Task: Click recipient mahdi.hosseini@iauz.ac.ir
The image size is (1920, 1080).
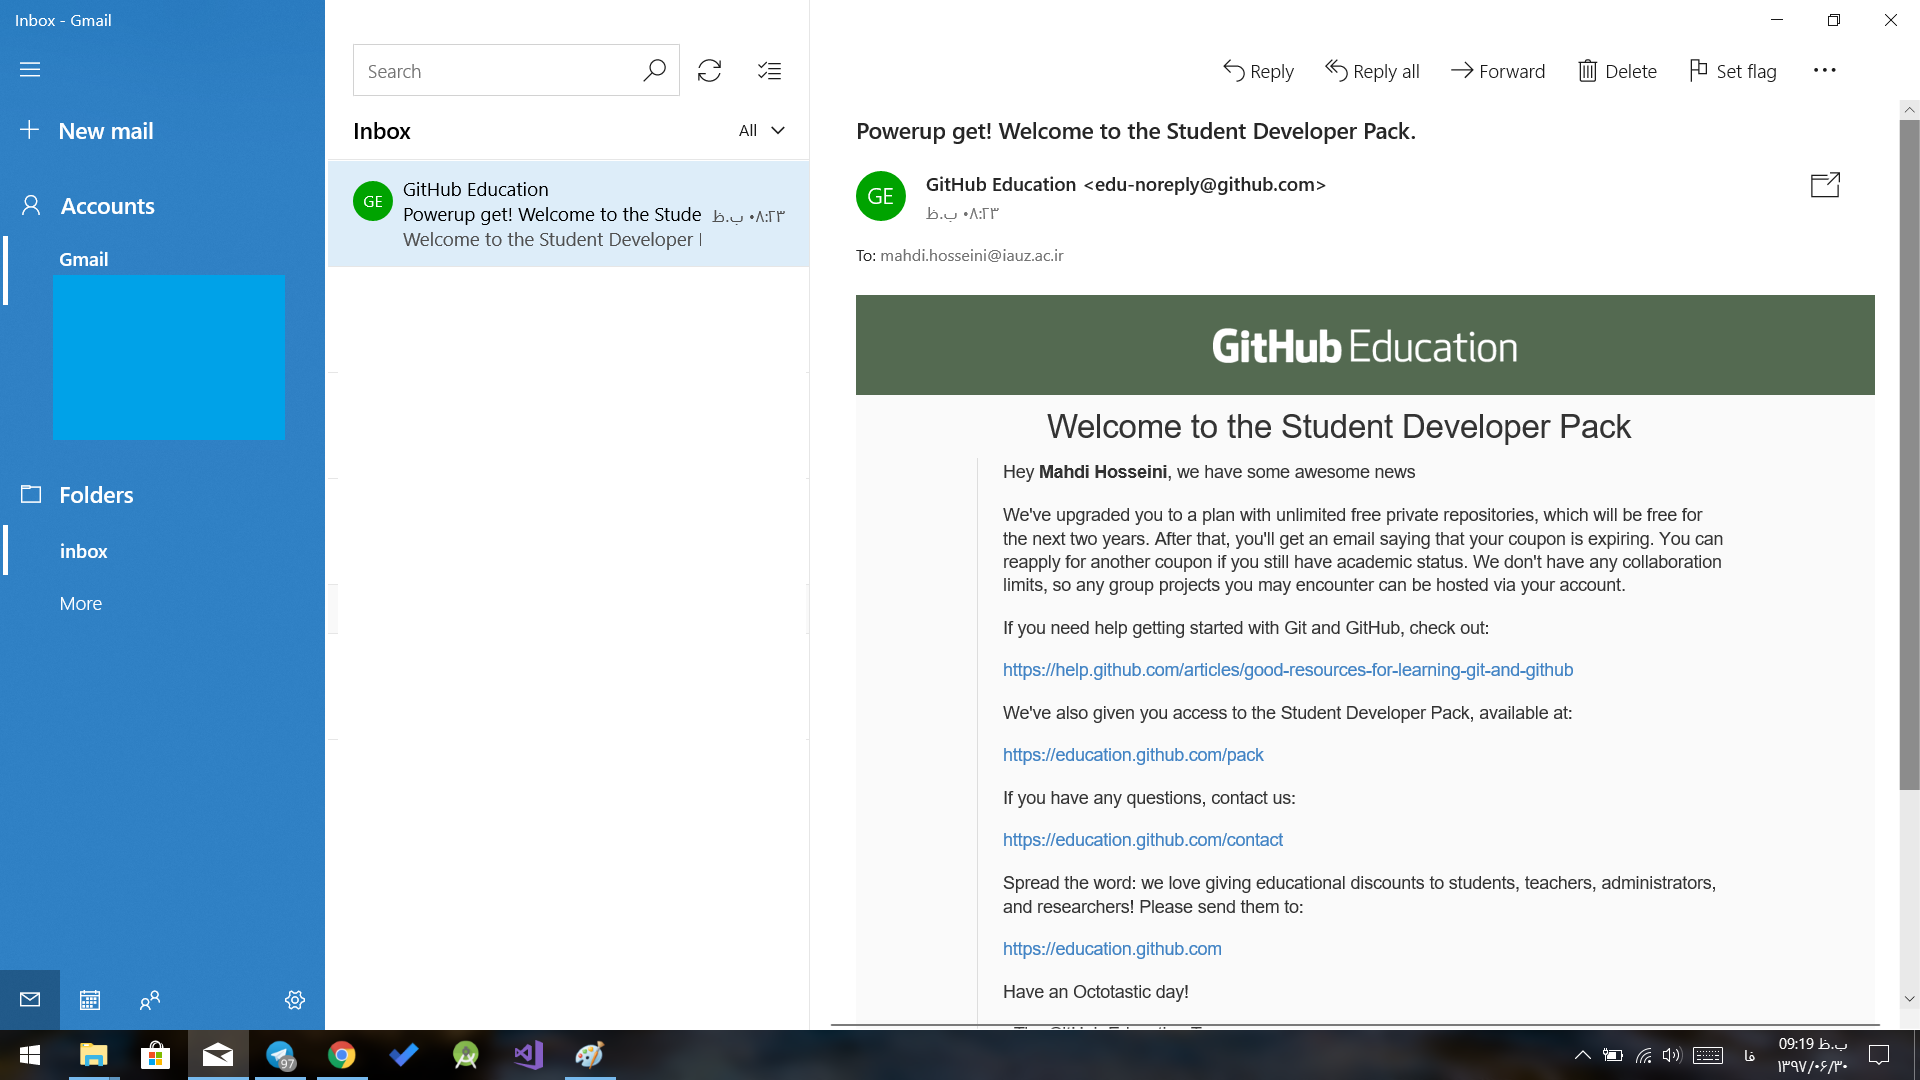Action: [x=972, y=255]
